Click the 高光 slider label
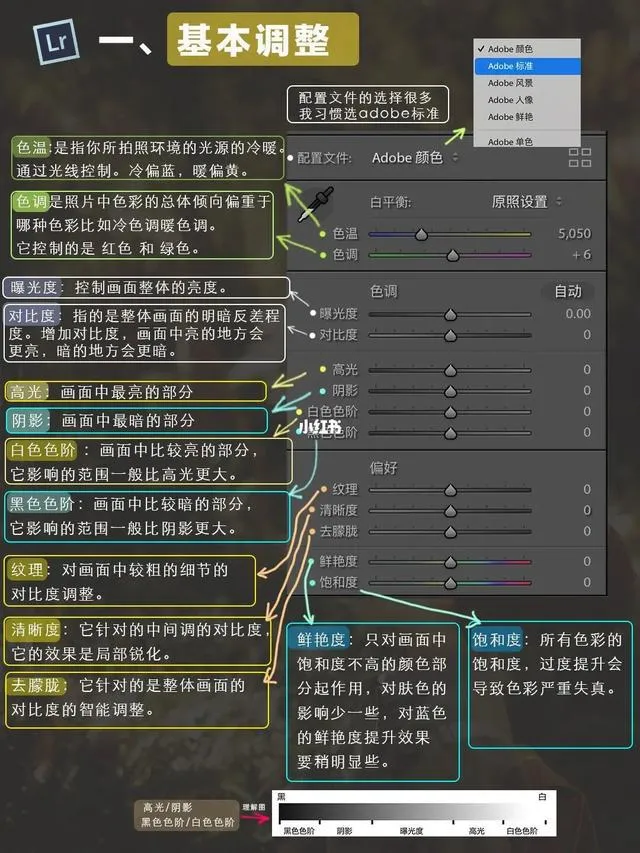This screenshot has height=853, width=640. tap(345, 369)
